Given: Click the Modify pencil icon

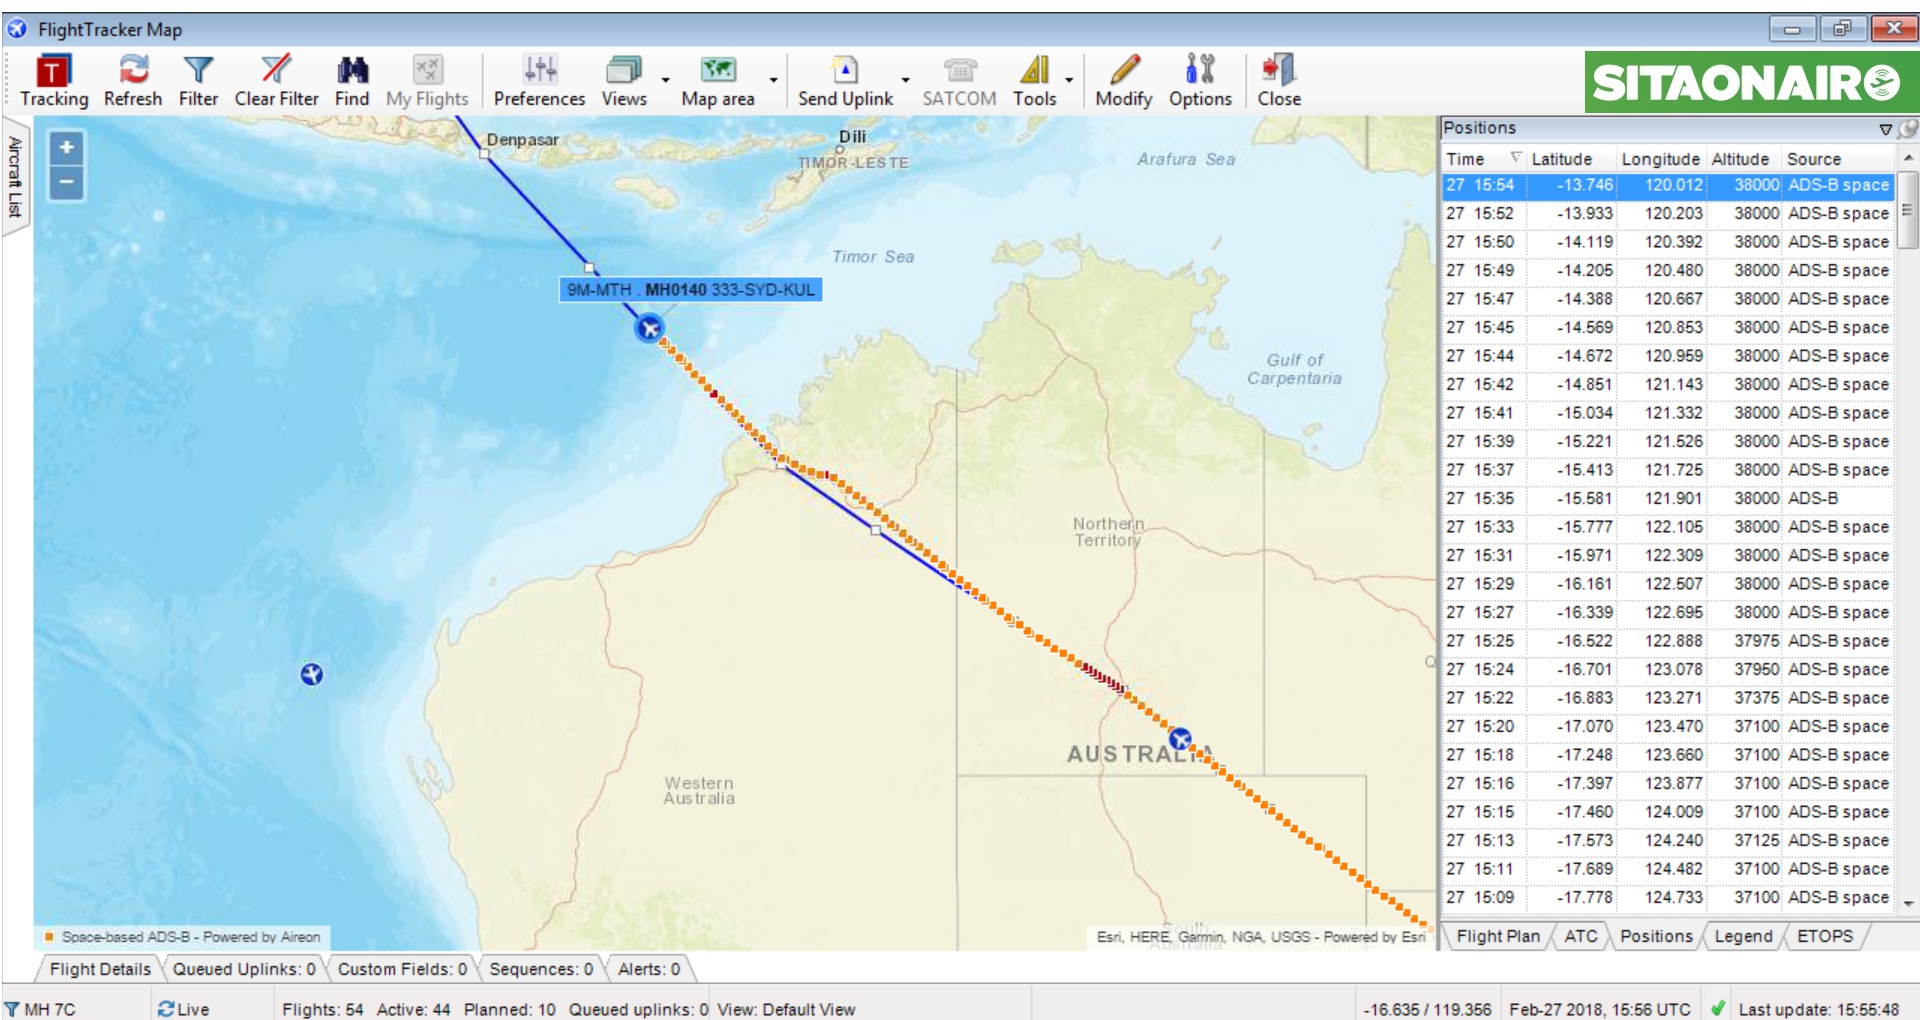Looking at the screenshot, I should click(x=1123, y=80).
